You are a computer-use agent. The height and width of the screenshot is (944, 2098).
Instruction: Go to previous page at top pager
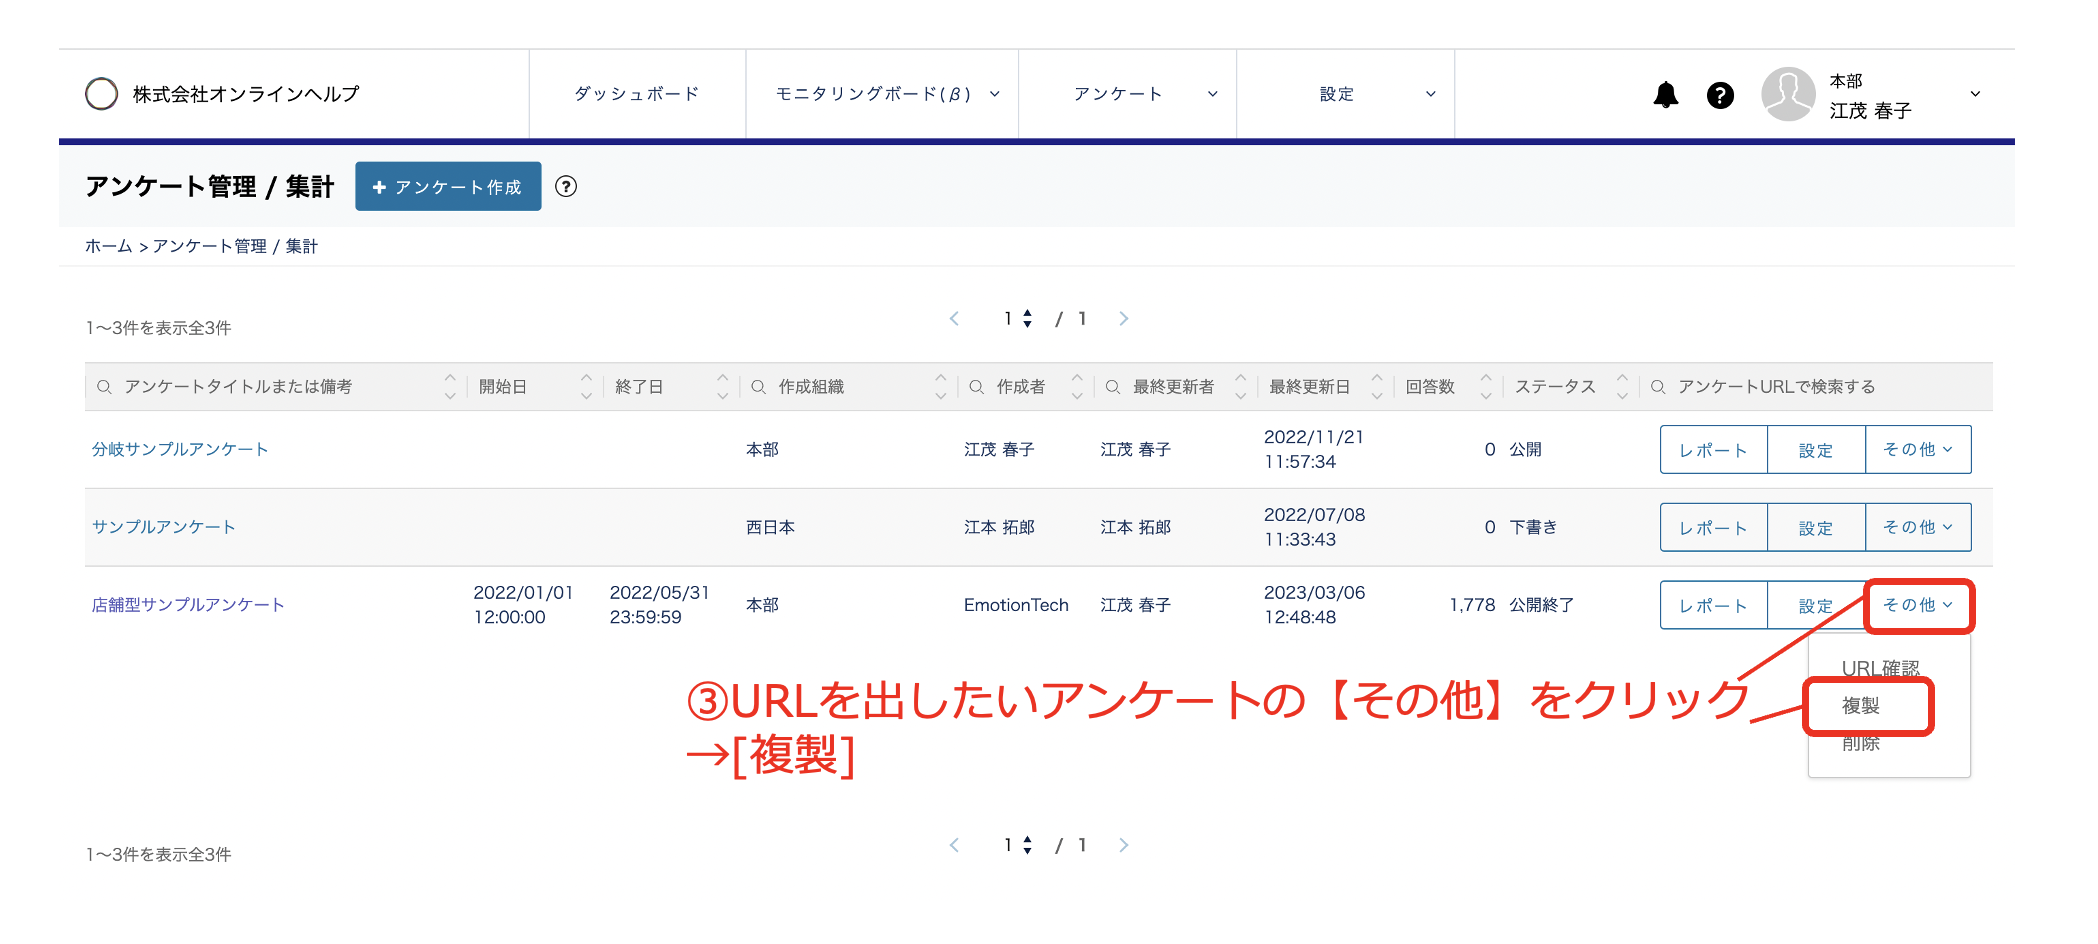[954, 318]
